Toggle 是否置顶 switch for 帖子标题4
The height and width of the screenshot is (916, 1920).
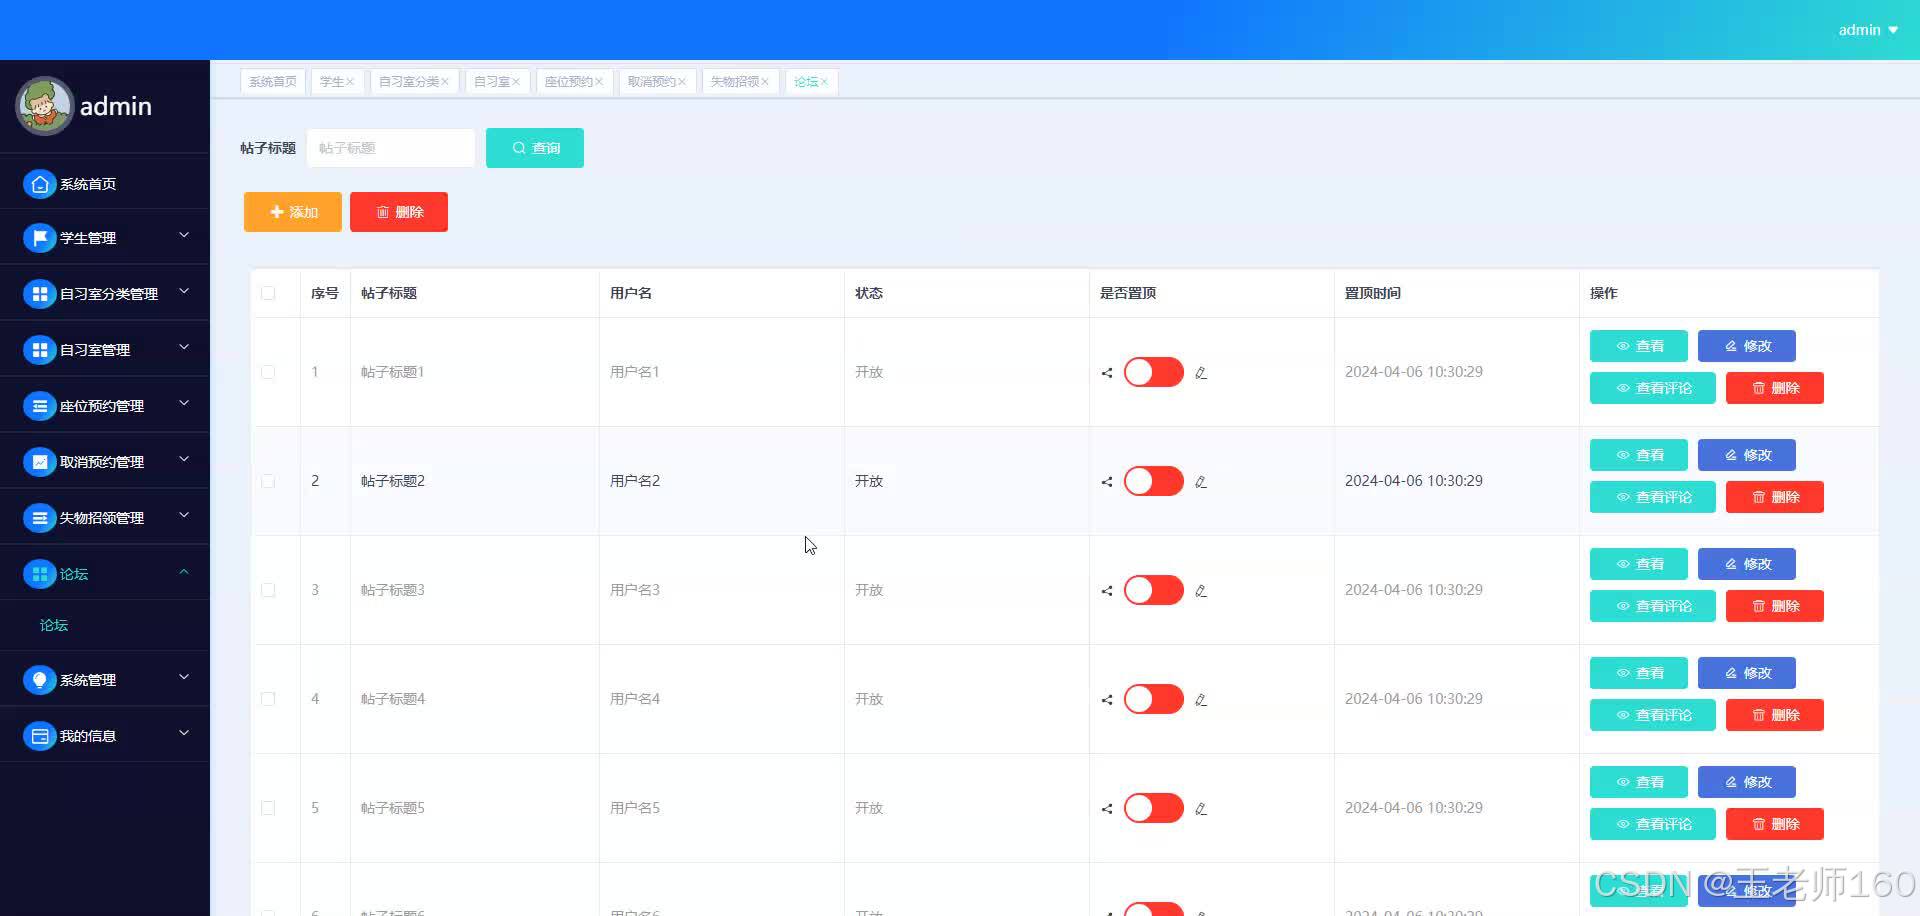(1154, 699)
